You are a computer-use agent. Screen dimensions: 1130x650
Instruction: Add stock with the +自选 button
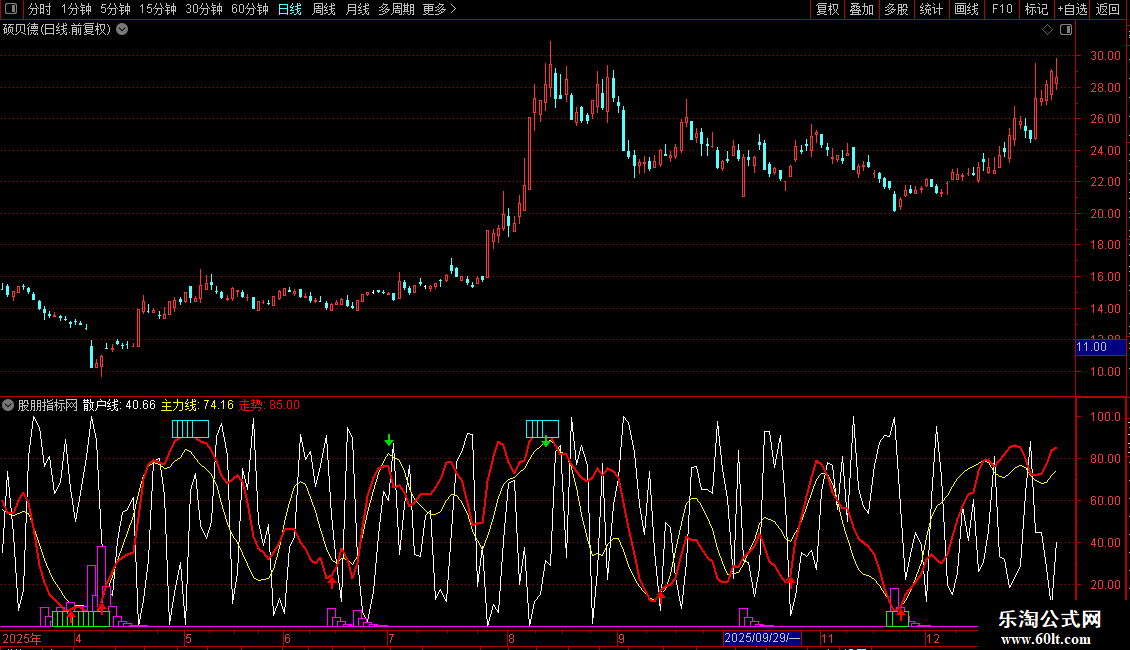[x=1072, y=9]
